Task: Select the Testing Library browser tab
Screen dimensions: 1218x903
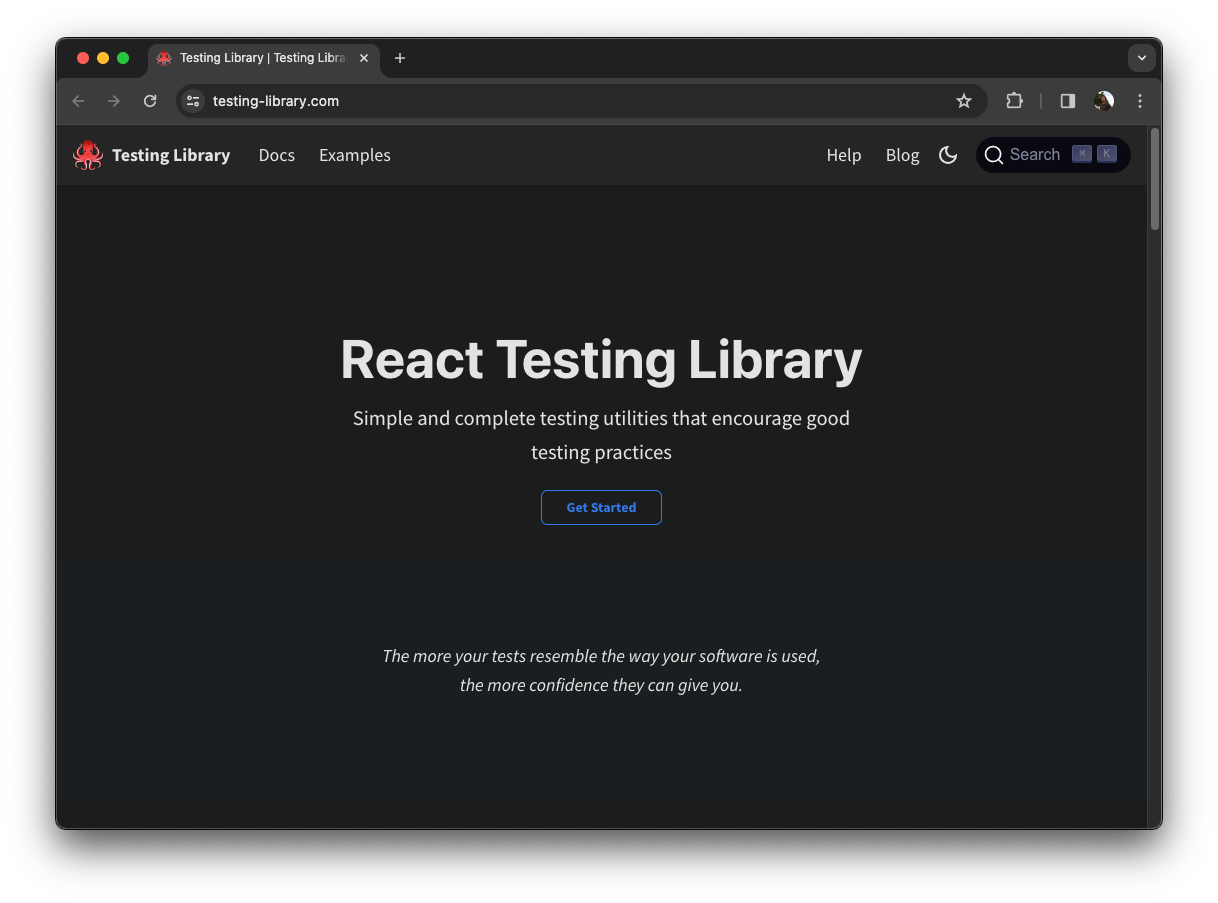Action: coord(264,58)
